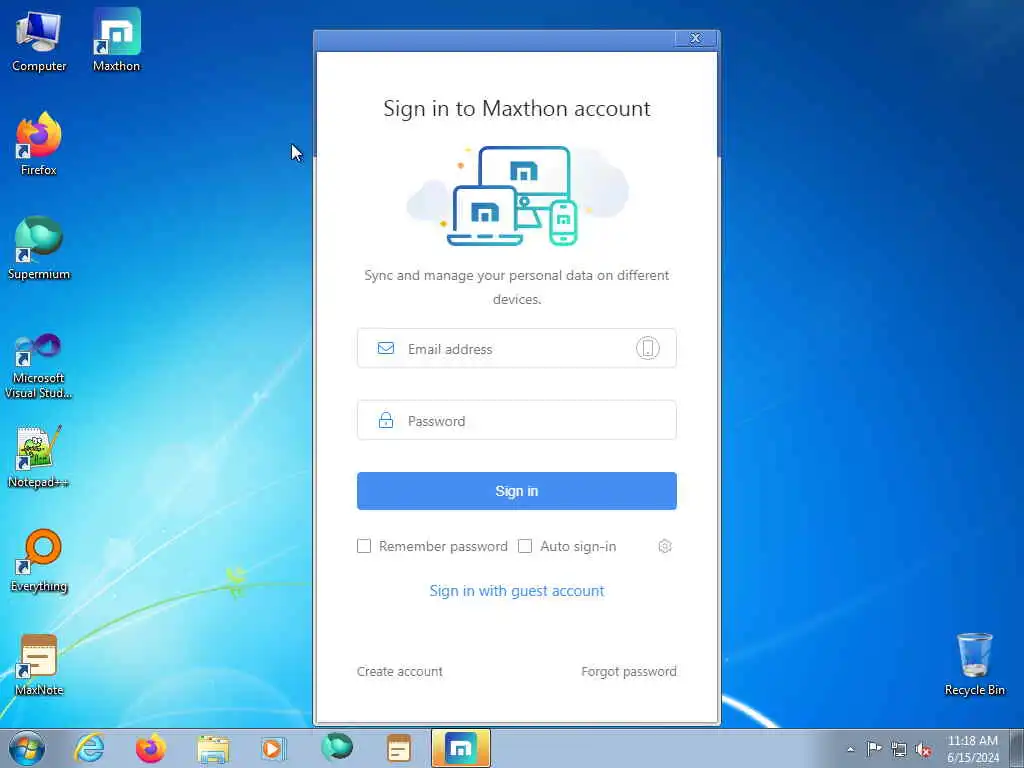Launch Internet Explorer from the taskbar

[89, 748]
